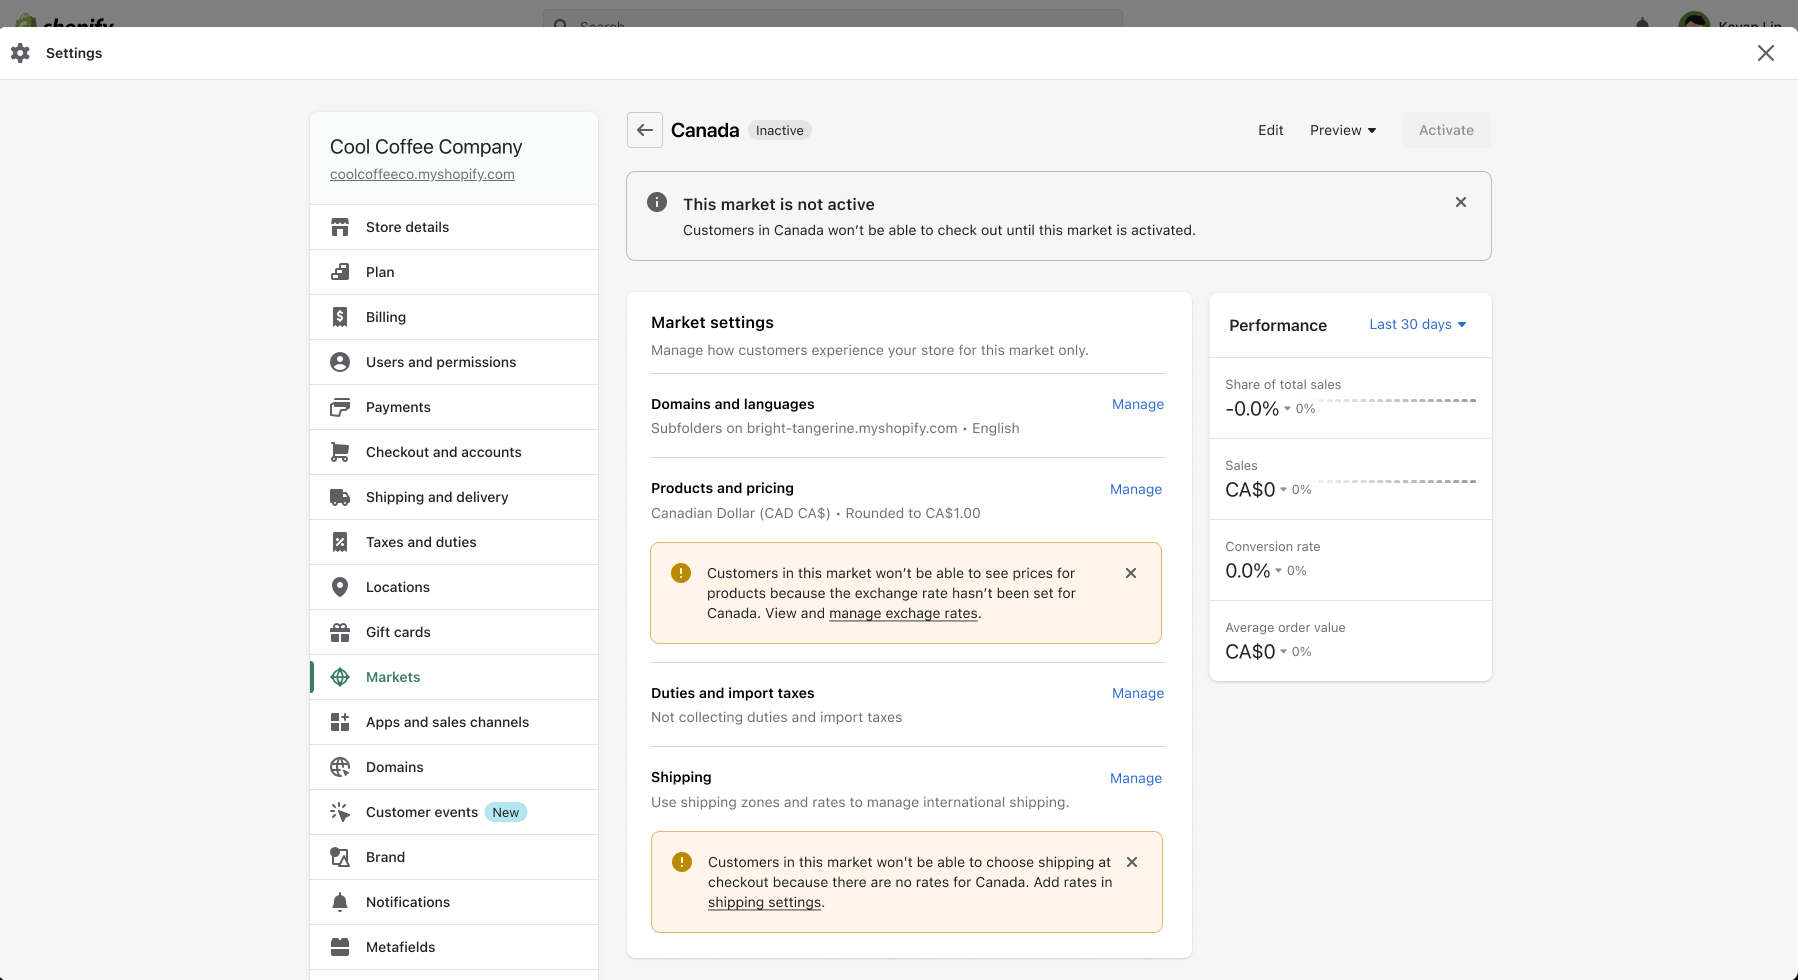Viewport: 1798px width, 980px height.
Task: Click the Locations pin icon
Action: (340, 587)
